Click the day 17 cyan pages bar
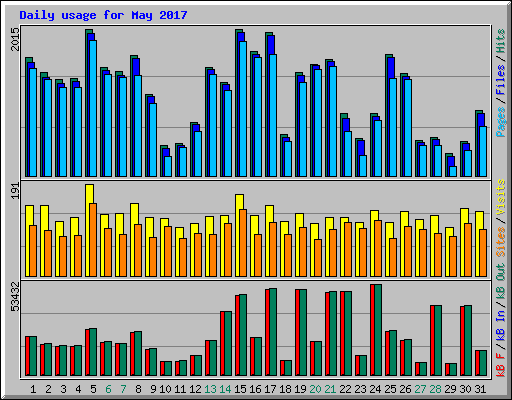512x400 pixels. click(x=273, y=115)
